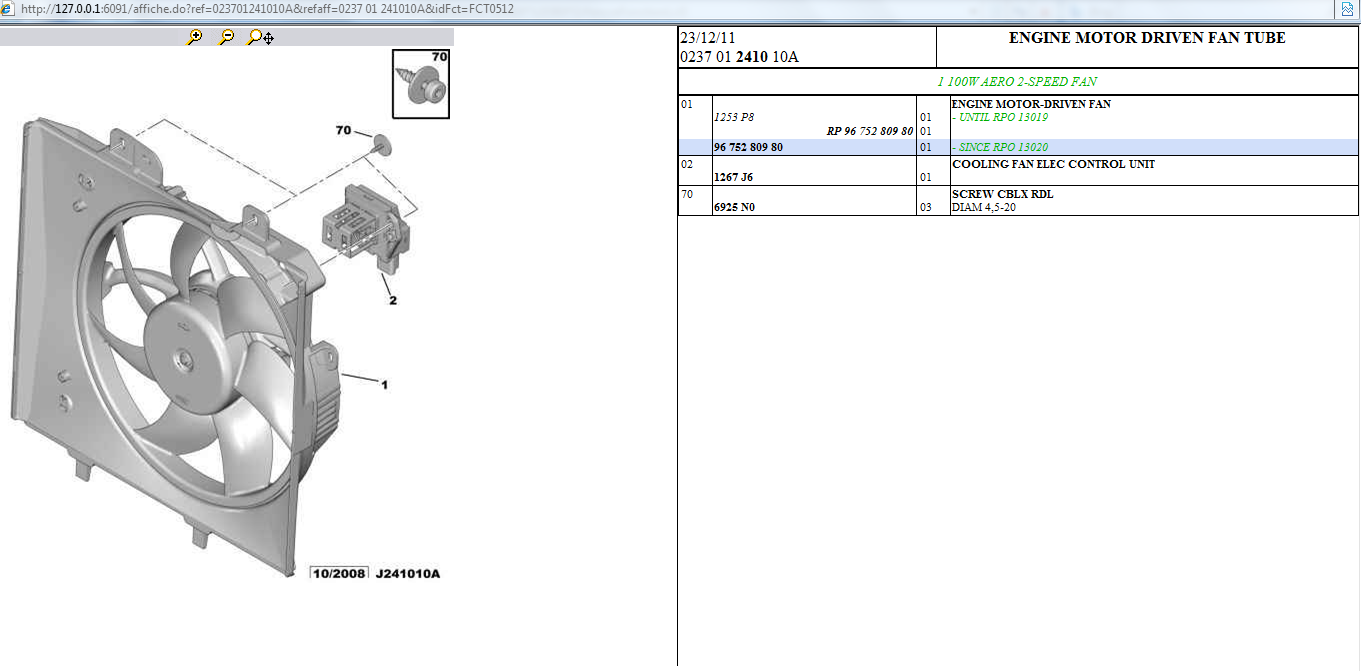Select part number RP 96 752 809 80
Screen dimensions: 1361x671
pyautogui.click(x=869, y=131)
